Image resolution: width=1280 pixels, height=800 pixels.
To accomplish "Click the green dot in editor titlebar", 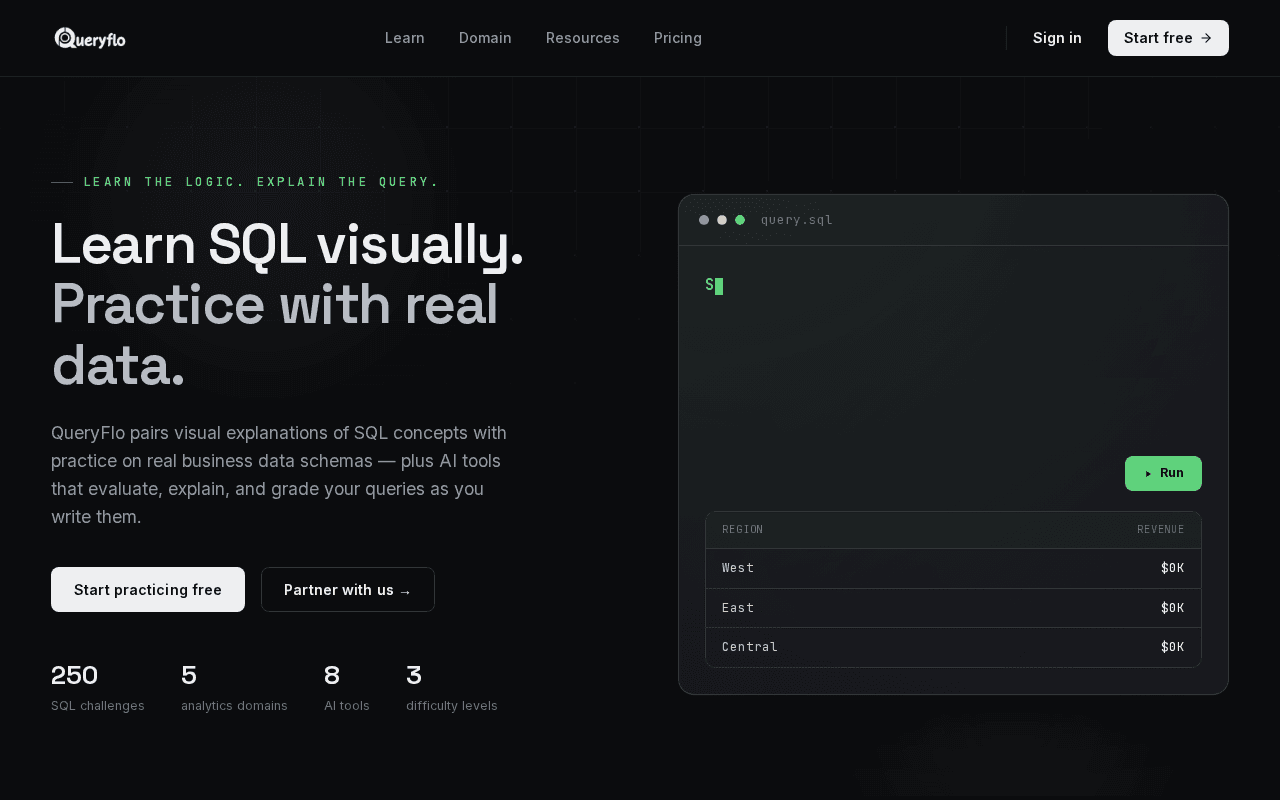I will coord(740,220).
